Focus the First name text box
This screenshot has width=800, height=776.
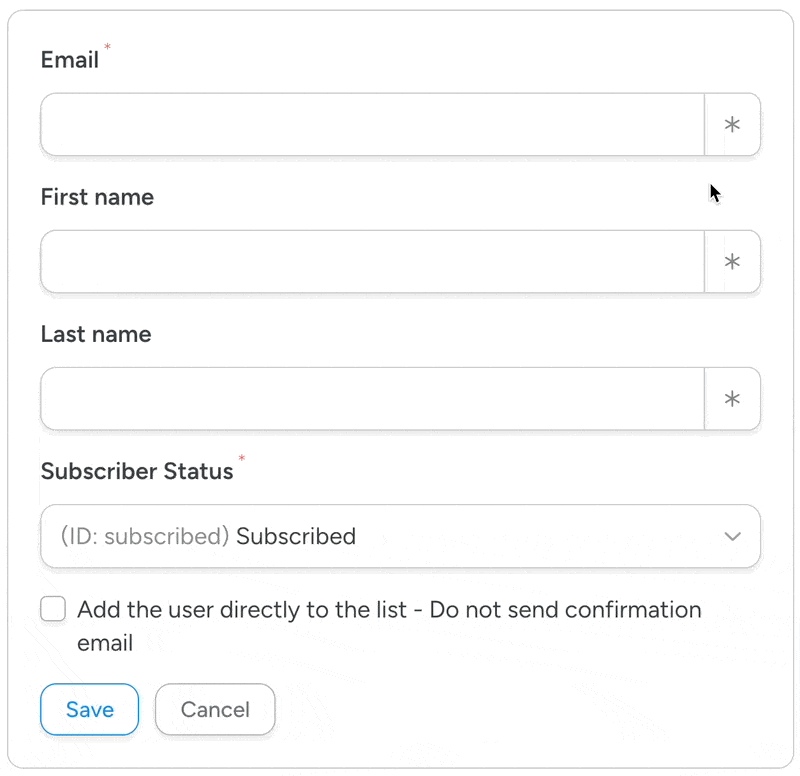(x=372, y=262)
